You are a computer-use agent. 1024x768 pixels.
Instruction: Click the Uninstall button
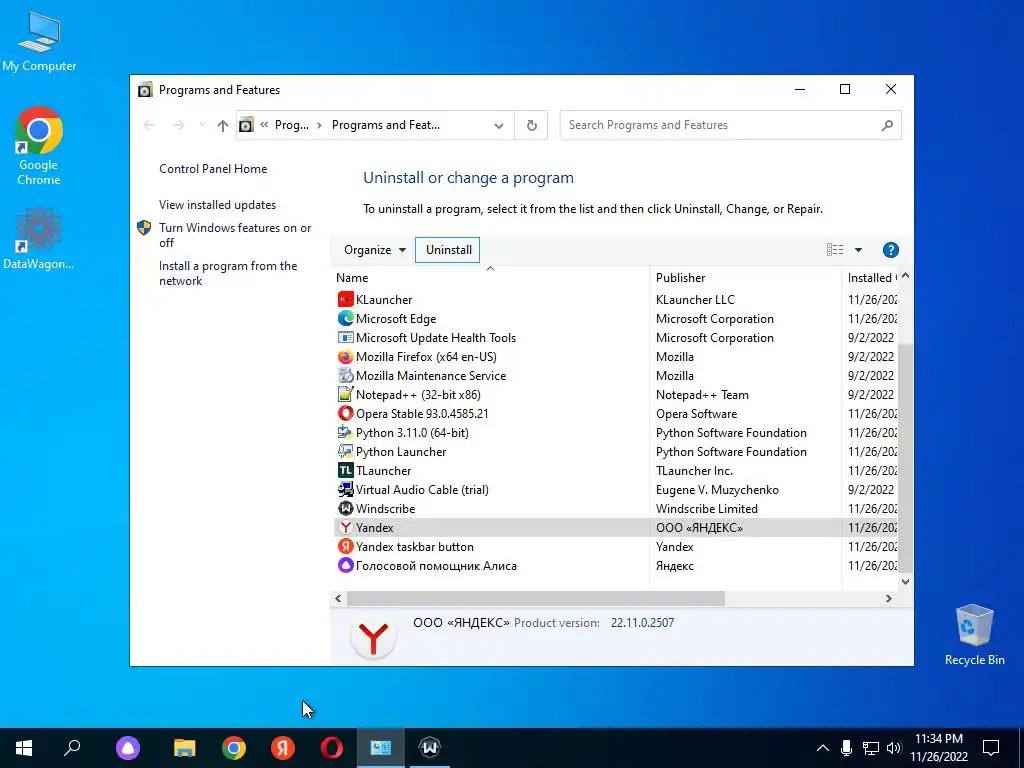coord(449,250)
